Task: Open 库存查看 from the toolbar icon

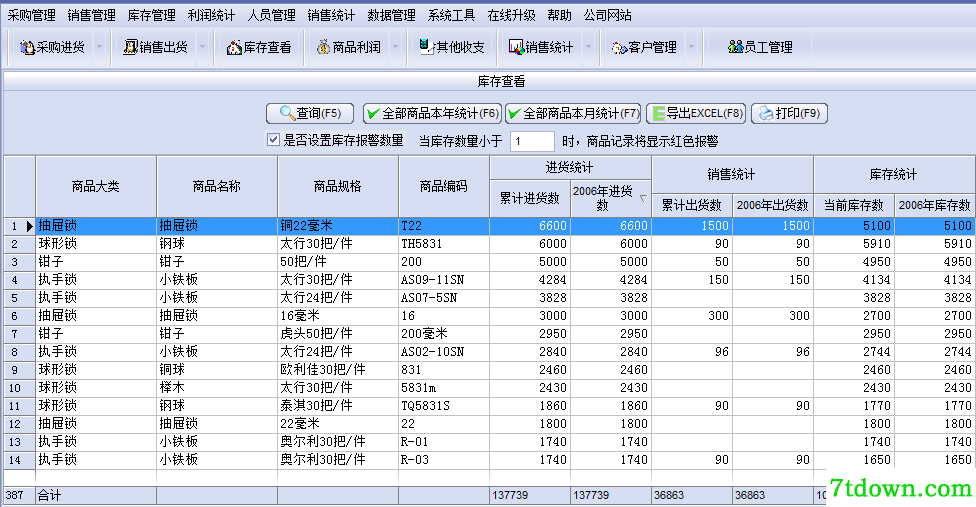Action: [234, 47]
